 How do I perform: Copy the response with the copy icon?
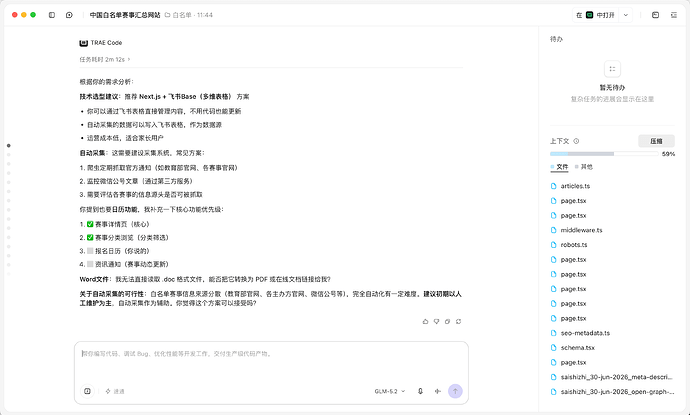[x=447, y=322]
